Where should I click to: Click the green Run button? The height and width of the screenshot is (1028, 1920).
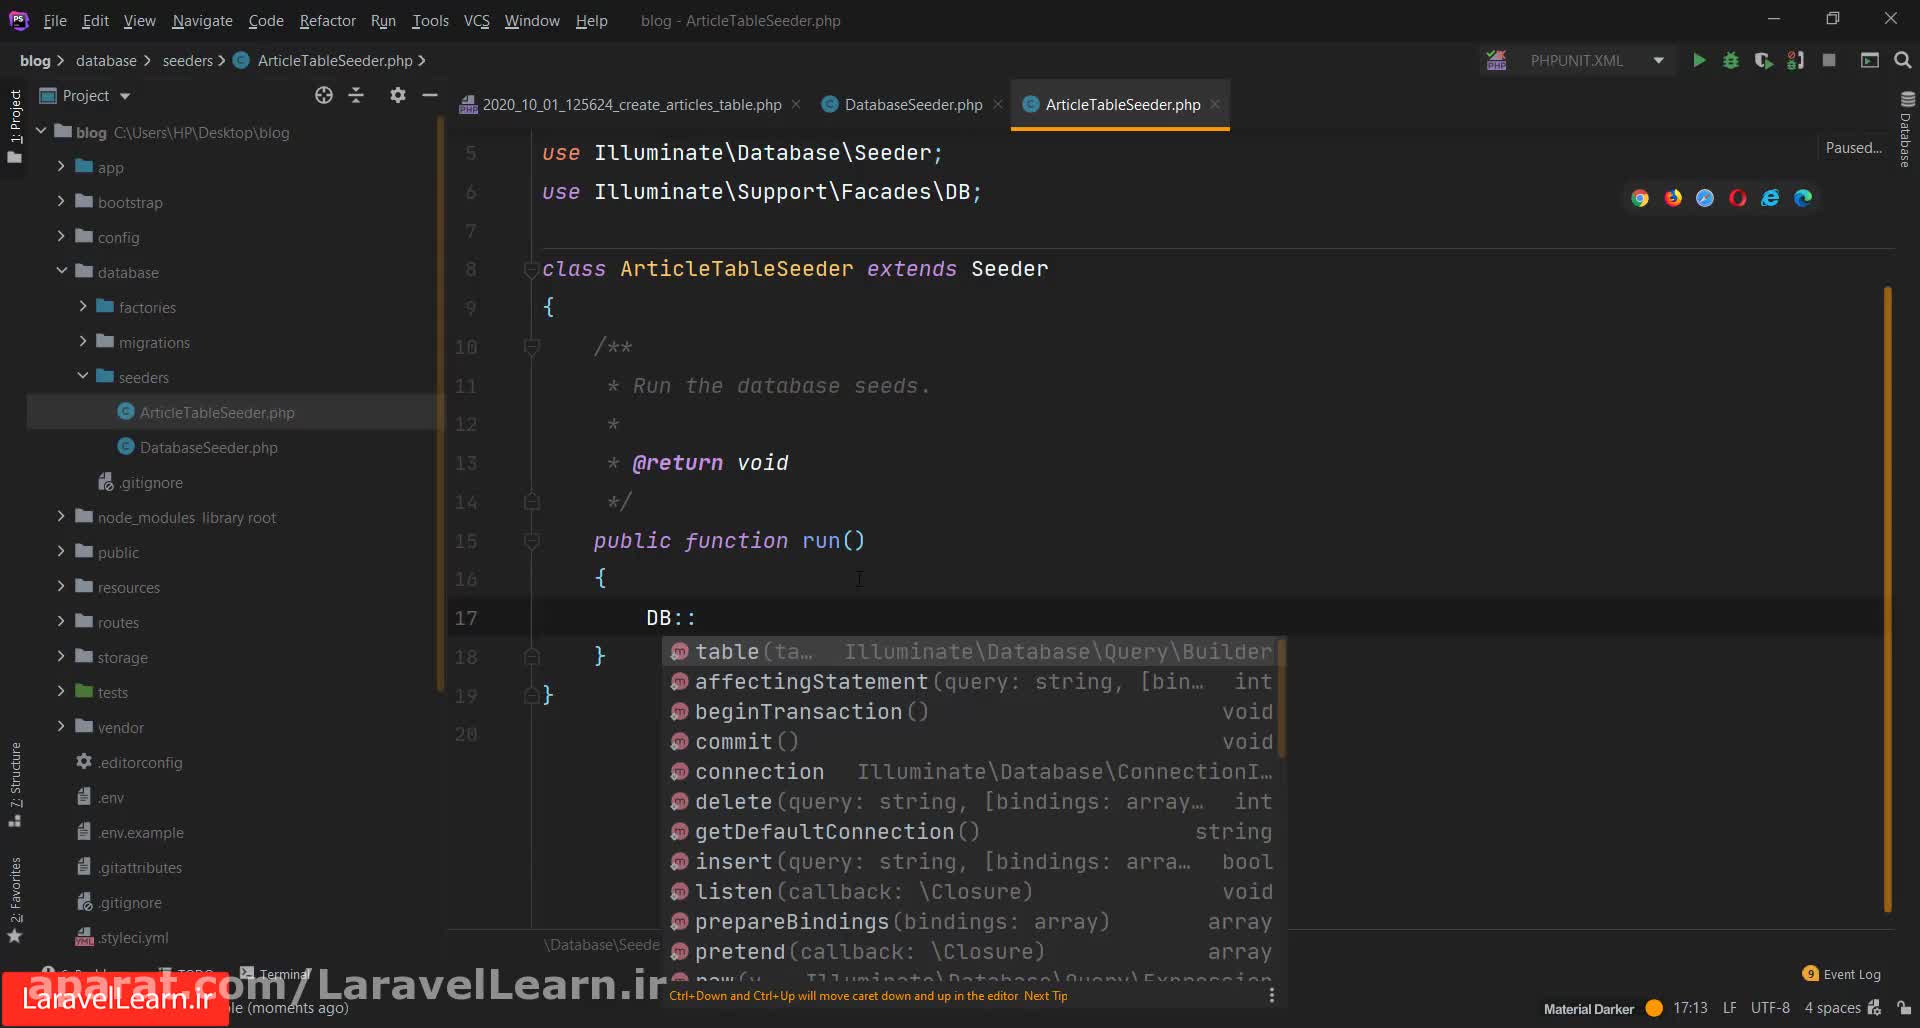pos(1698,61)
